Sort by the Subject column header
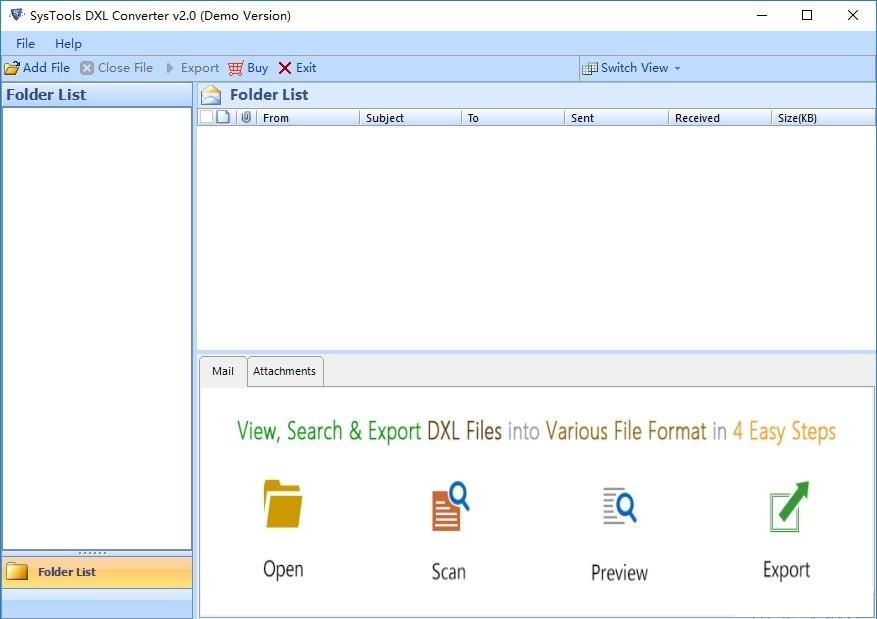 pos(410,118)
